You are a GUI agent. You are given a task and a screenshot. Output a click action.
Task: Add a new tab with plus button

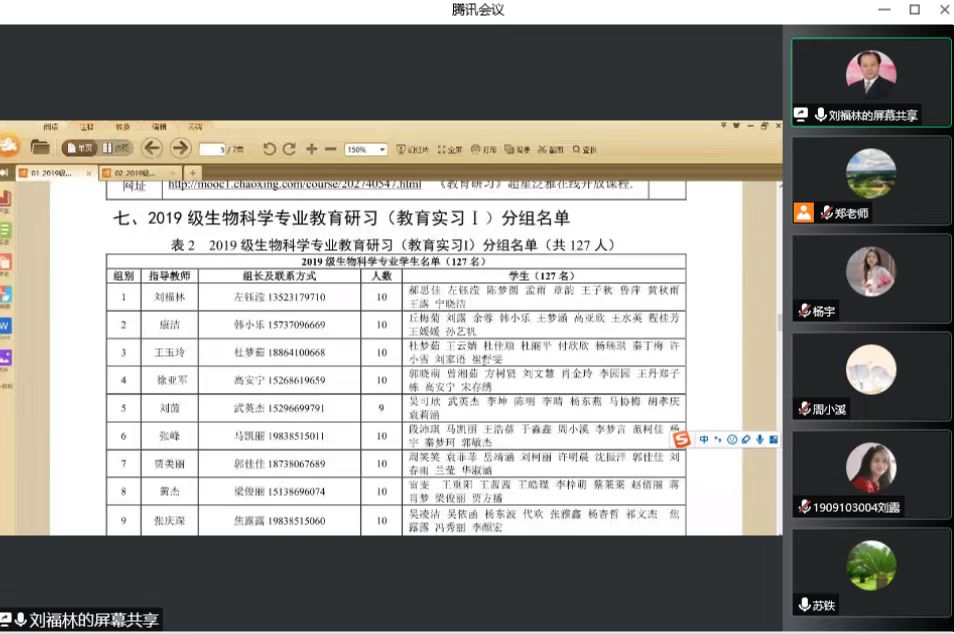tap(193, 173)
